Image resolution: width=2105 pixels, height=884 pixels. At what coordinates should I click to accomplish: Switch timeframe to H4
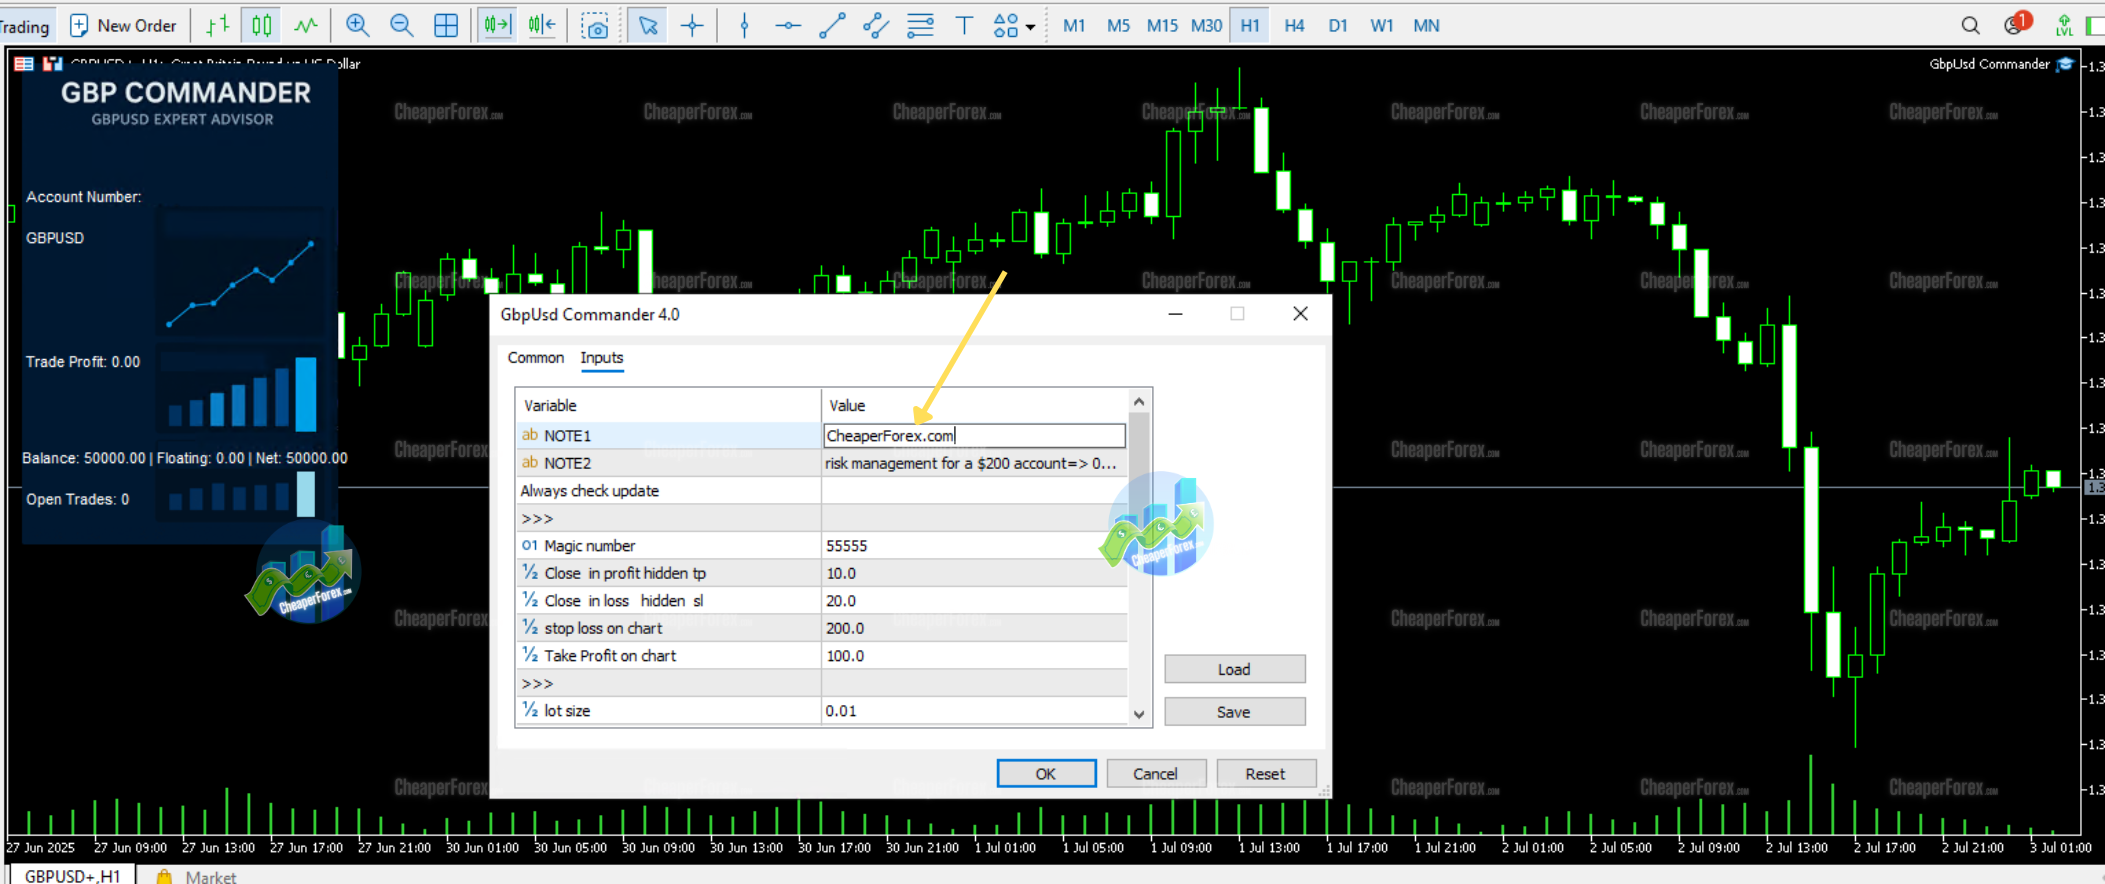pyautogui.click(x=1294, y=25)
